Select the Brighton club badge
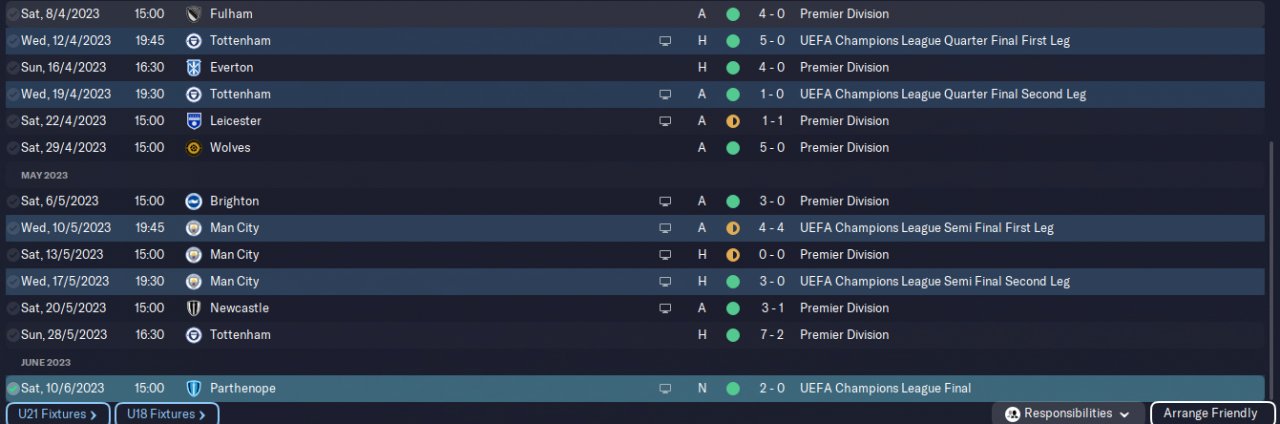1280x424 pixels. click(x=194, y=201)
